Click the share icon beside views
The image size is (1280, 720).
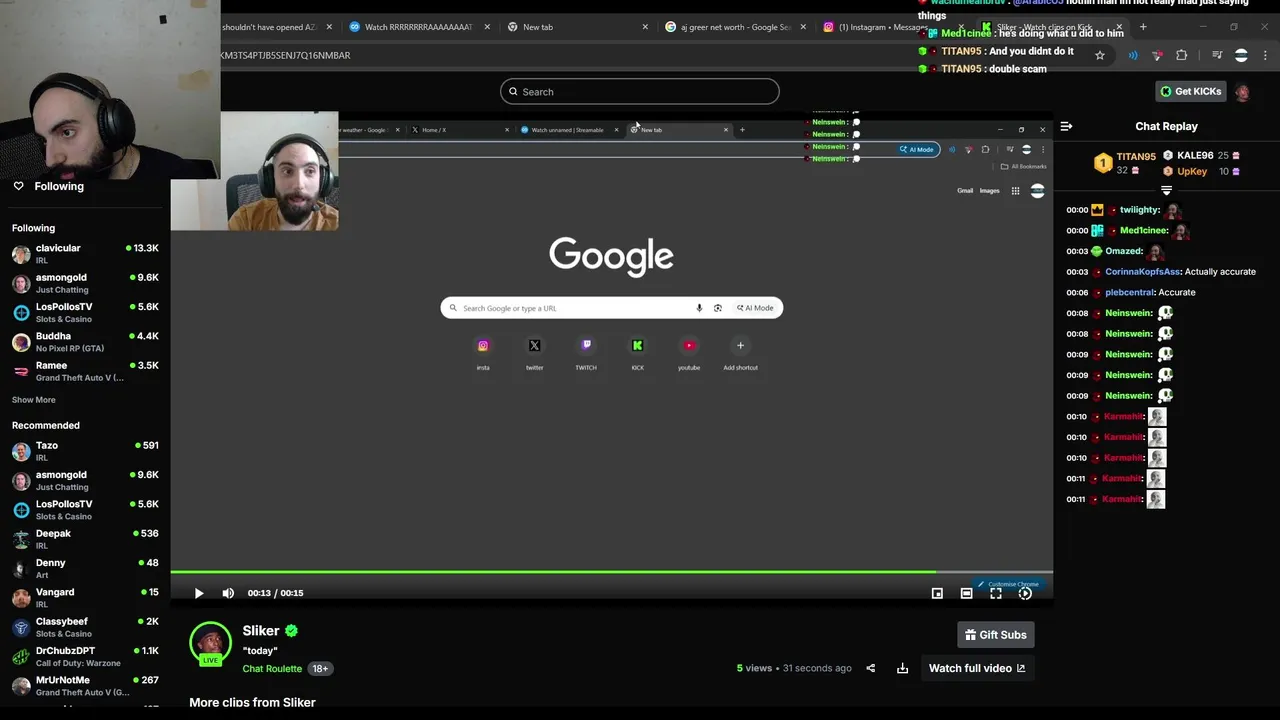pyautogui.click(x=870, y=668)
